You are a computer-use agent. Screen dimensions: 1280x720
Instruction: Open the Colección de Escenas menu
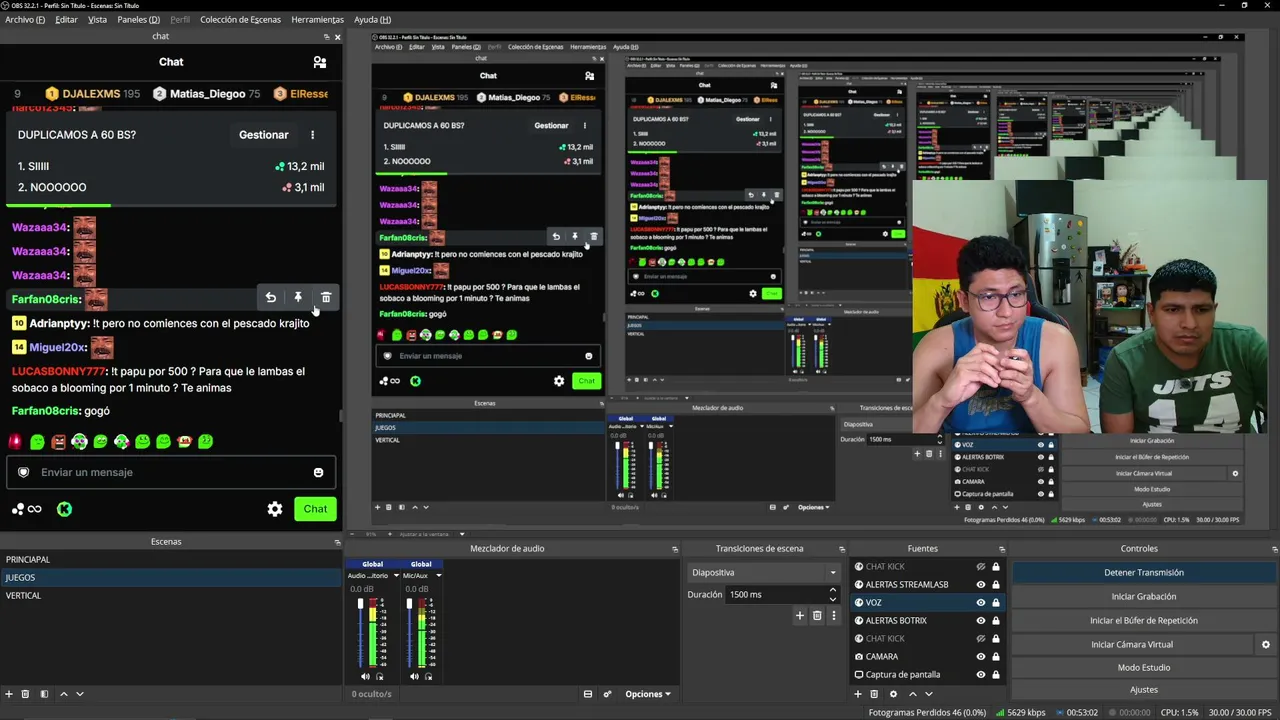(x=240, y=20)
